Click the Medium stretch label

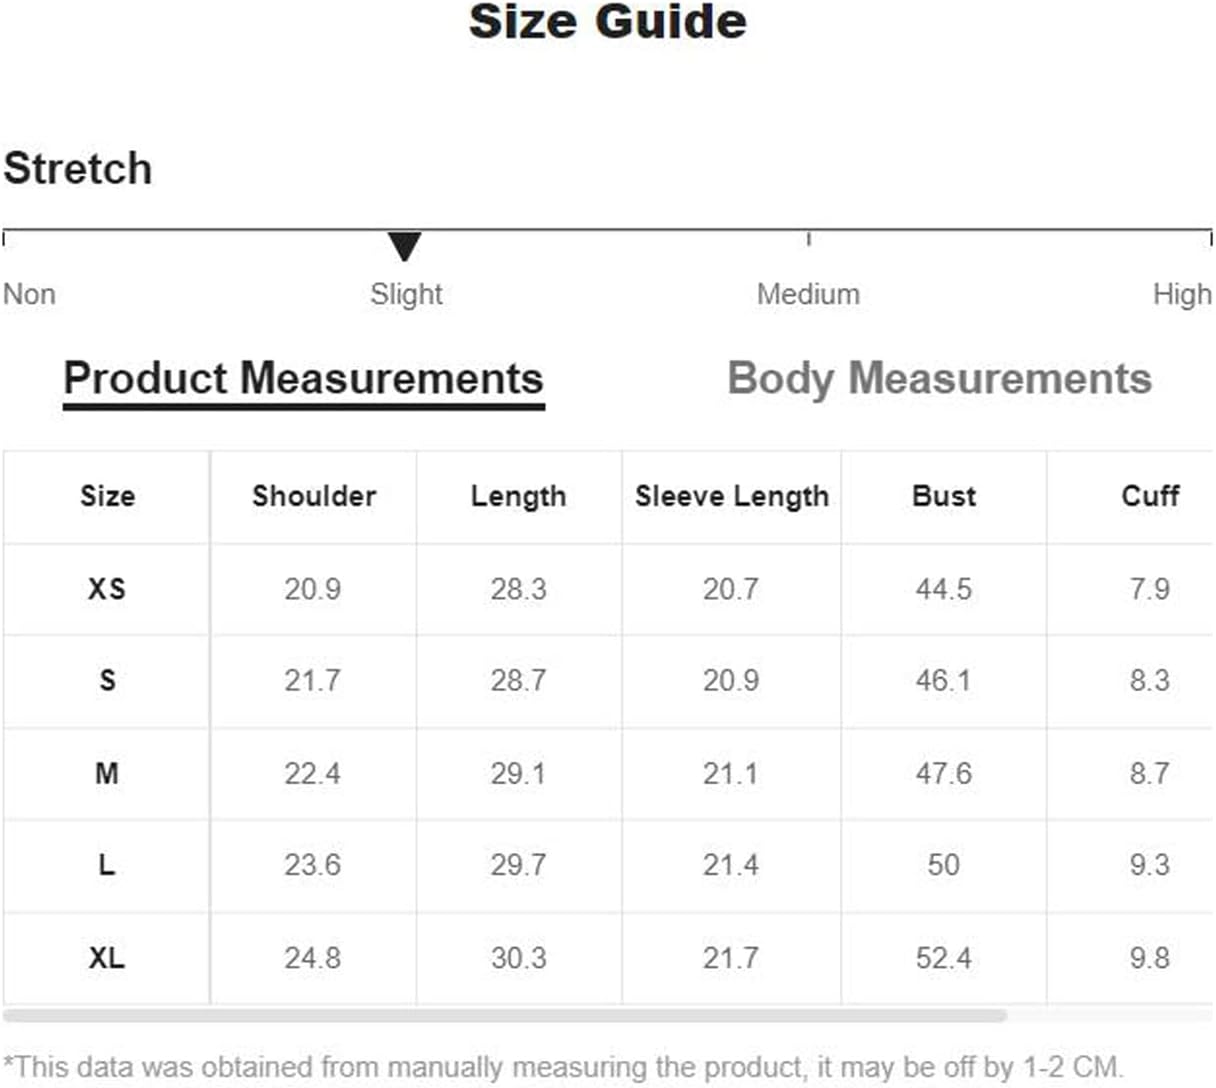click(x=808, y=294)
